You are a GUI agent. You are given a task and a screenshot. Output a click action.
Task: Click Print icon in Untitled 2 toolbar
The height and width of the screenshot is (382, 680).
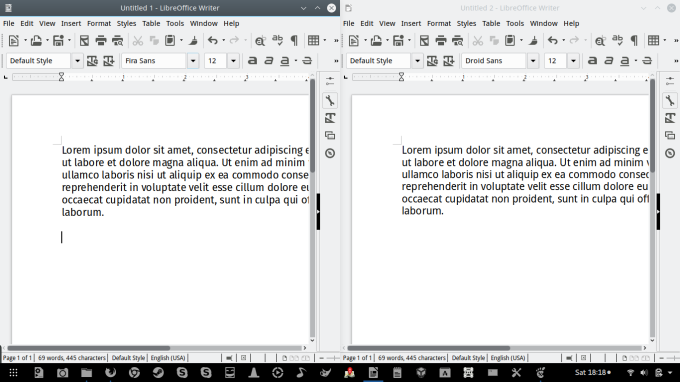click(441, 41)
